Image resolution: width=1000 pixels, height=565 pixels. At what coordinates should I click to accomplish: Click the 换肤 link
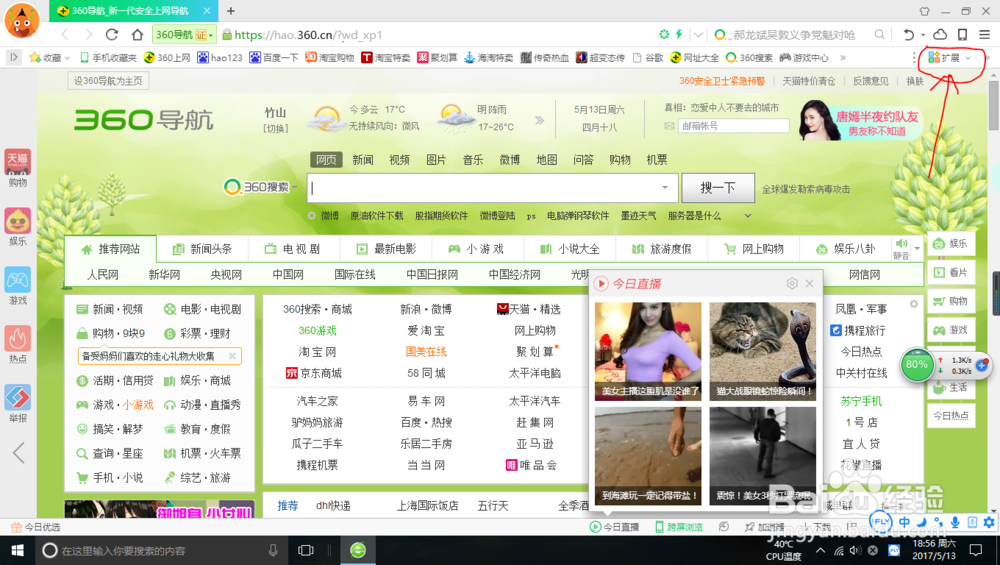pos(915,81)
